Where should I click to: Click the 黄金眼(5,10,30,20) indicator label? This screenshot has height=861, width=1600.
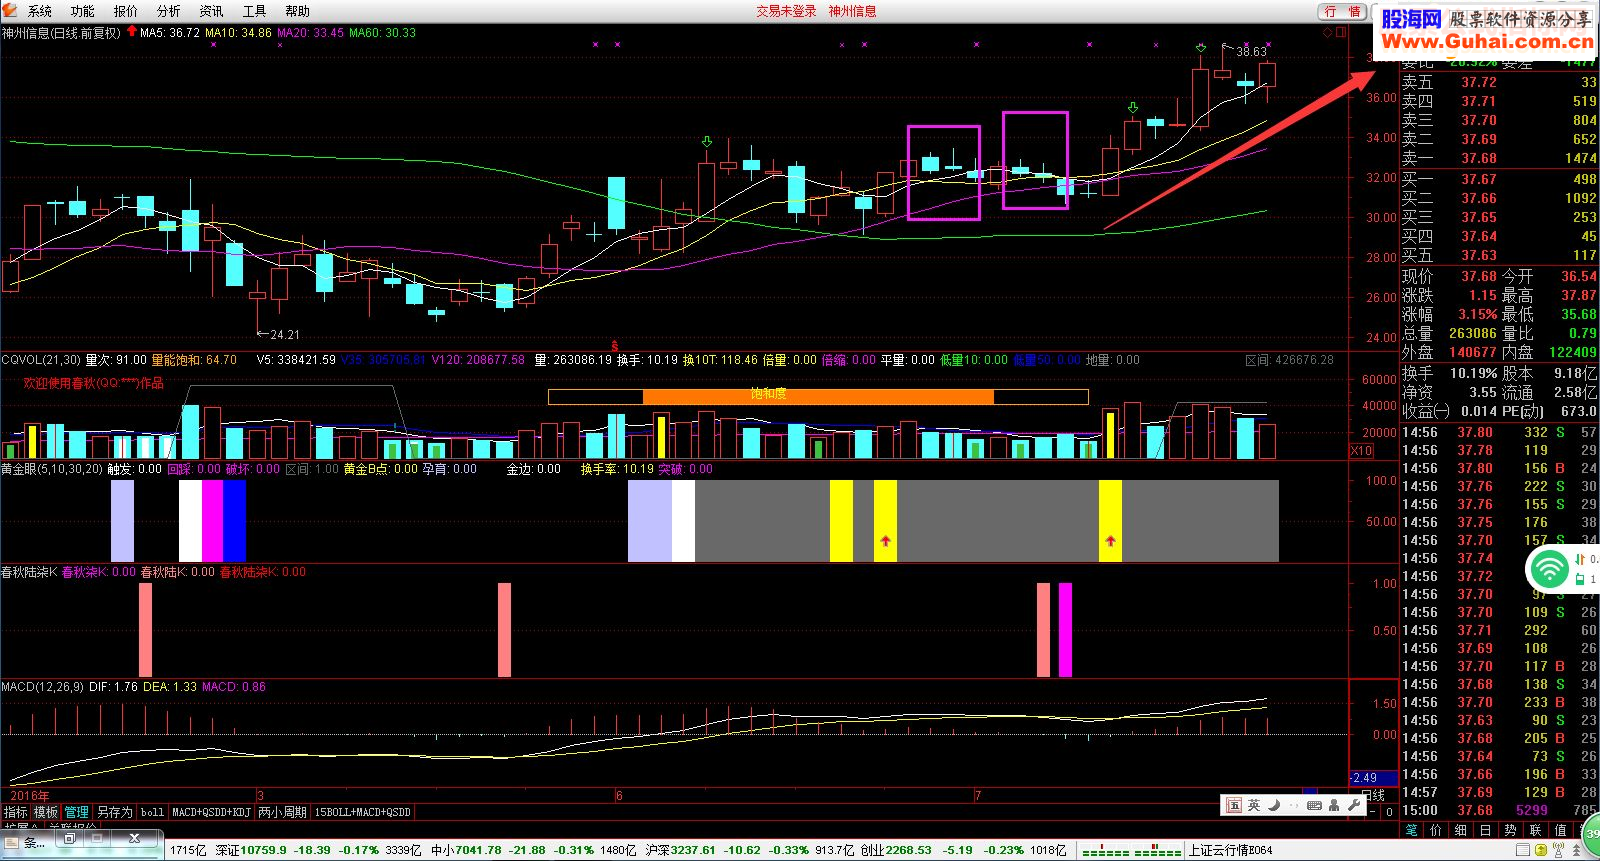pyautogui.click(x=52, y=469)
